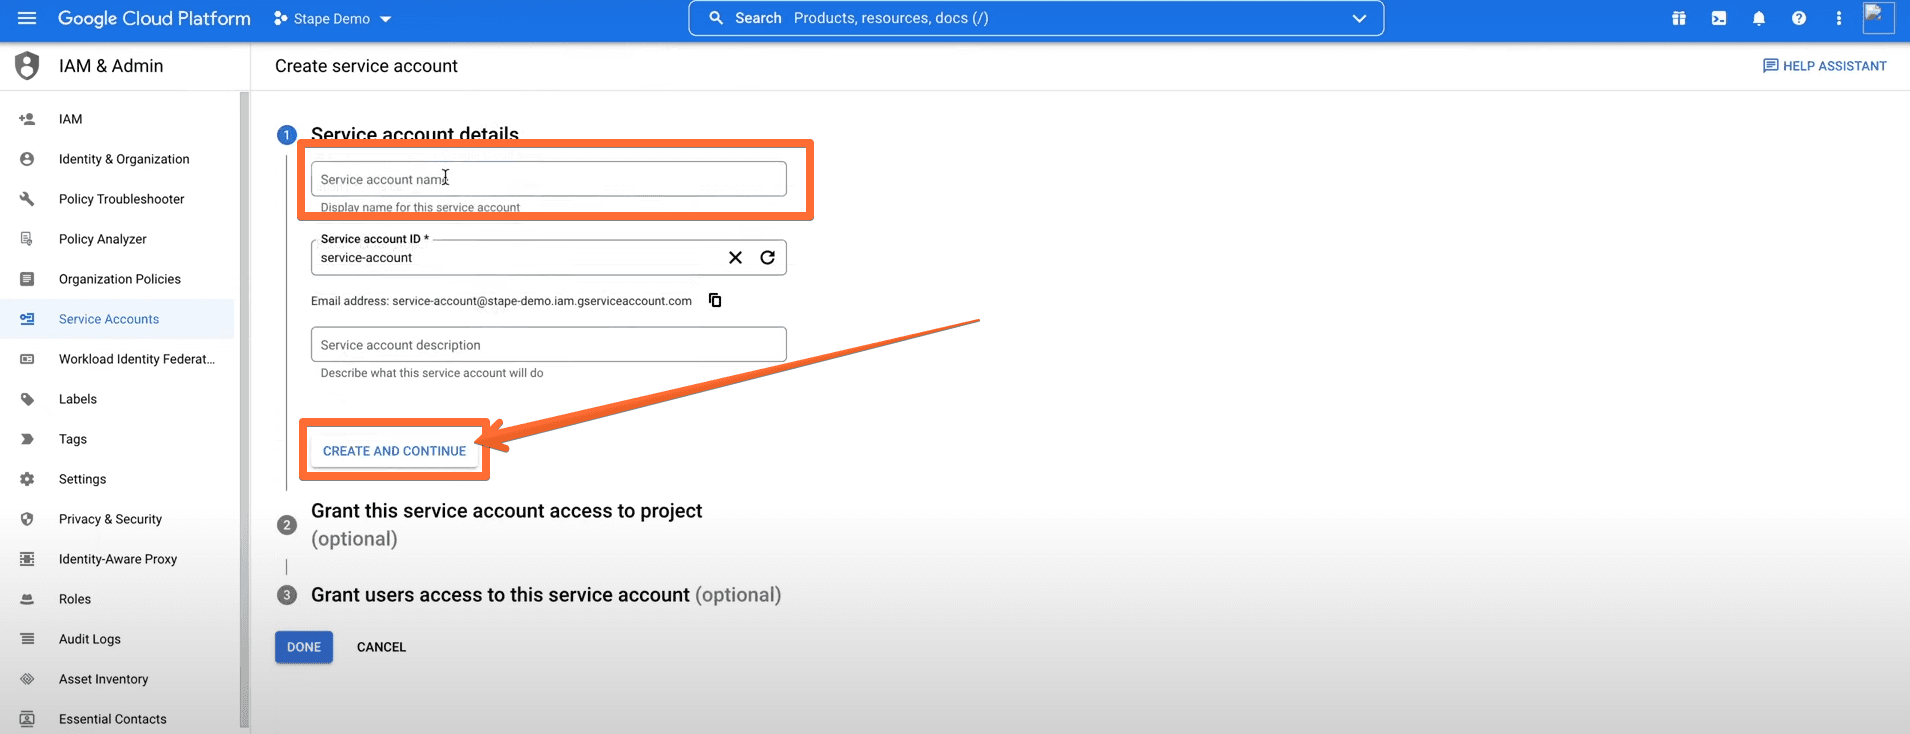The image size is (1910, 734).
Task: Click the Asset Inventory diamond icon
Action: pos(27,679)
